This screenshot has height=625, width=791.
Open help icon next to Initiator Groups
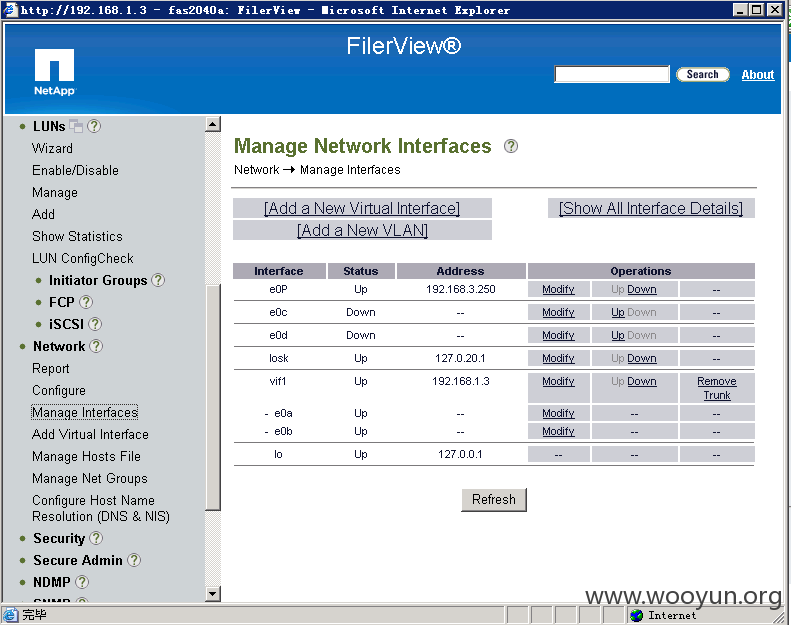point(158,280)
